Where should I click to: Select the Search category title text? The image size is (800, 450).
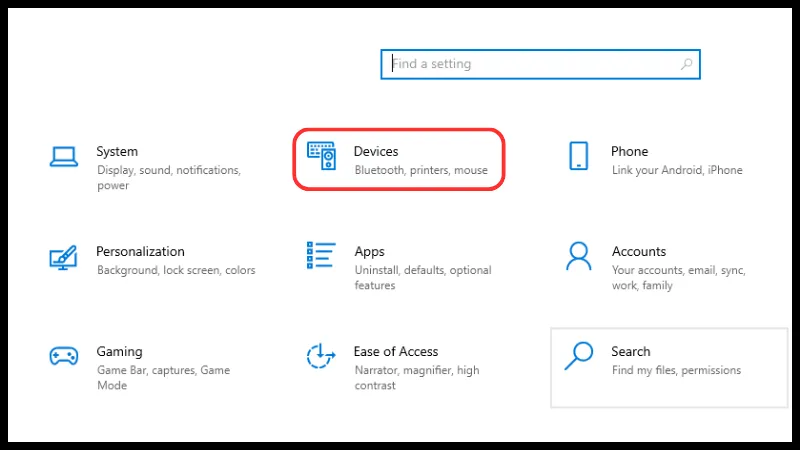pyautogui.click(x=630, y=351)
